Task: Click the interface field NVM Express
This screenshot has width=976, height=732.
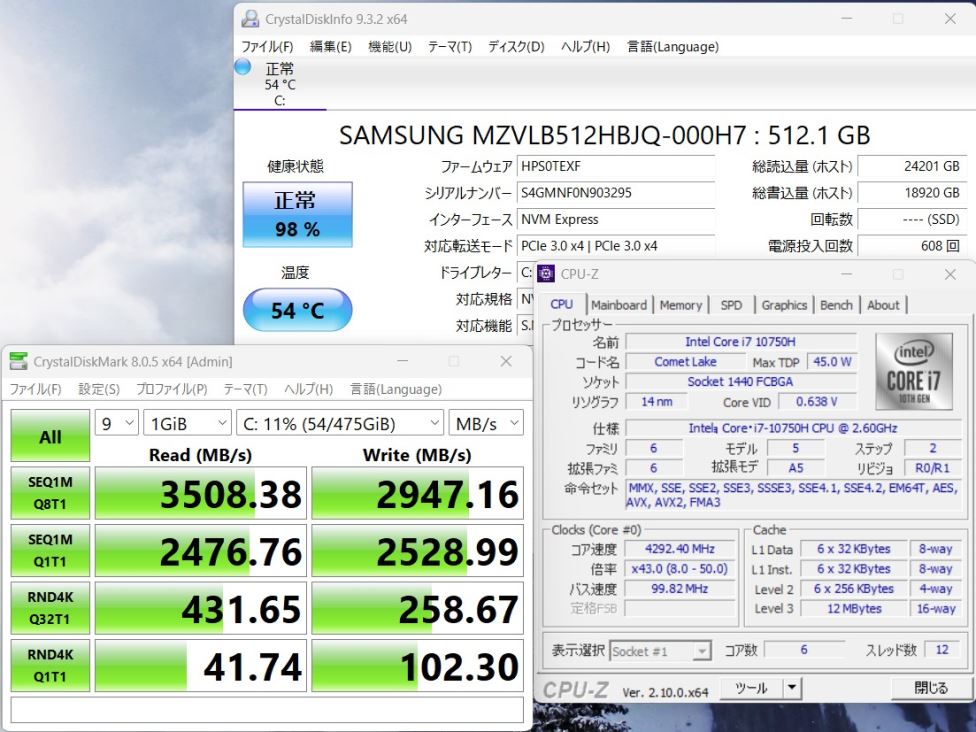Action: [616, 219]
